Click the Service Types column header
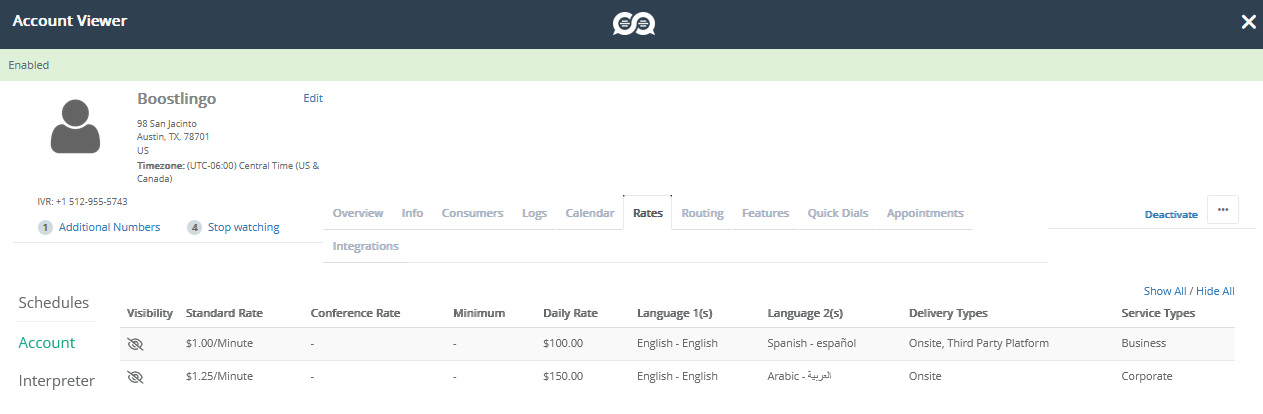 click(1158, 313)
